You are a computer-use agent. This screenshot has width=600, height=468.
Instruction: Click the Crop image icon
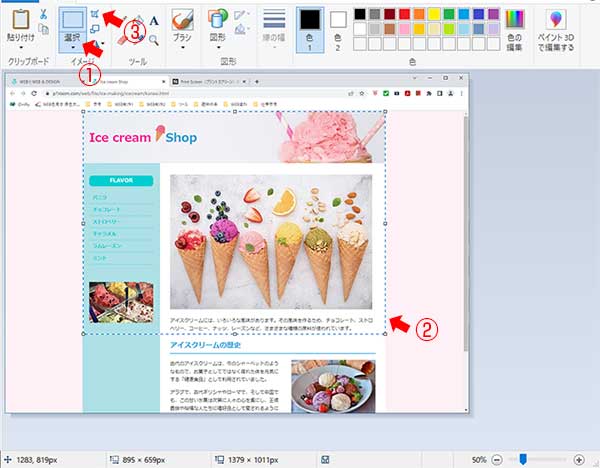point(95,13)
